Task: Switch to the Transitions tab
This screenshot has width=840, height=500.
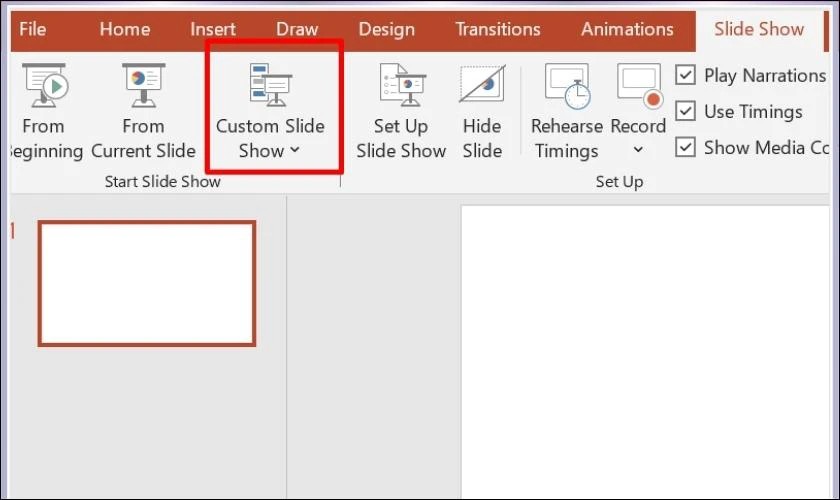Action: (x=498, y=29)
